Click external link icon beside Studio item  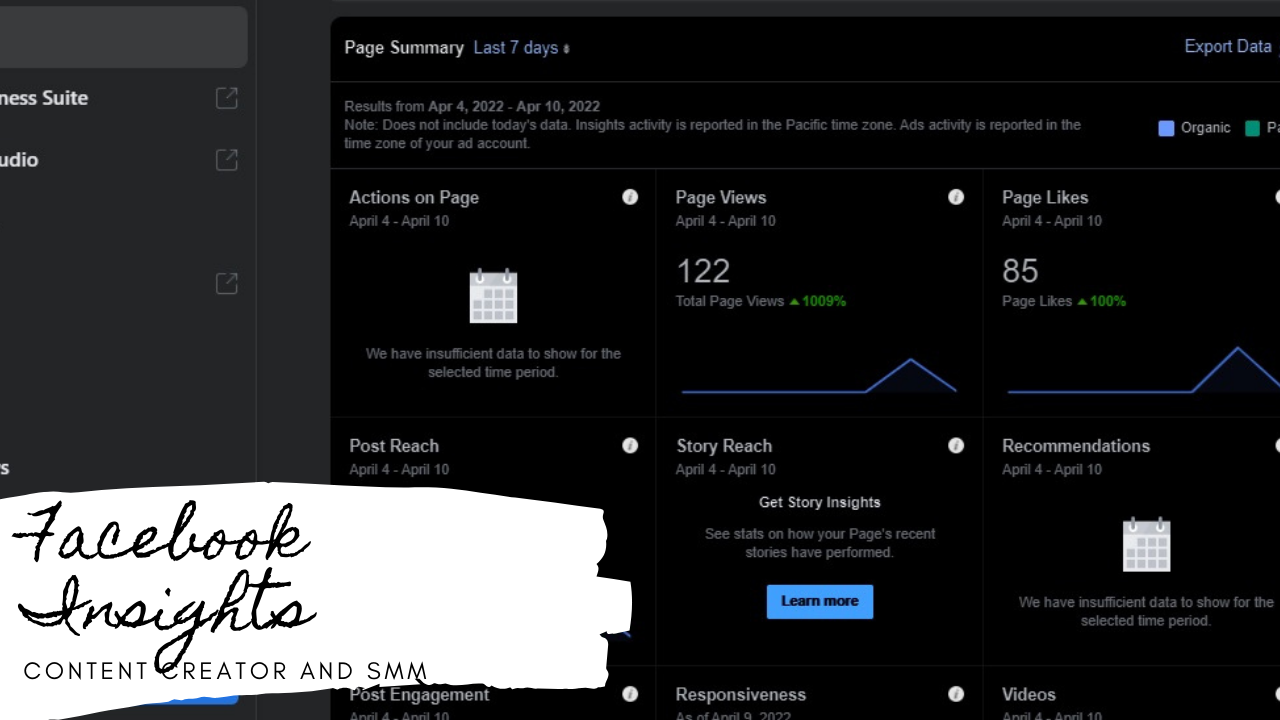coord(227,160)
